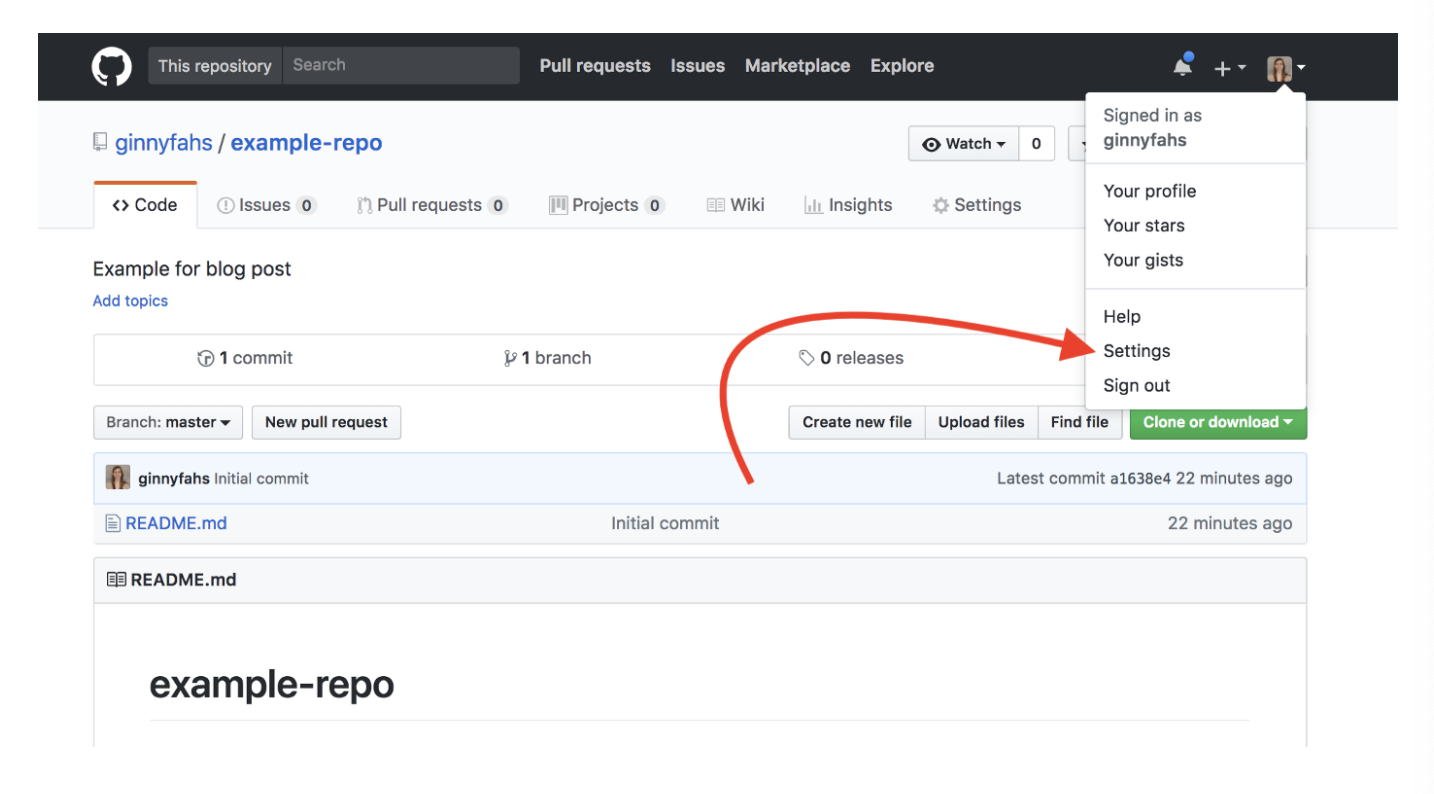
Task: Open the example-repo repository link
Action: (x=306, y=143)
